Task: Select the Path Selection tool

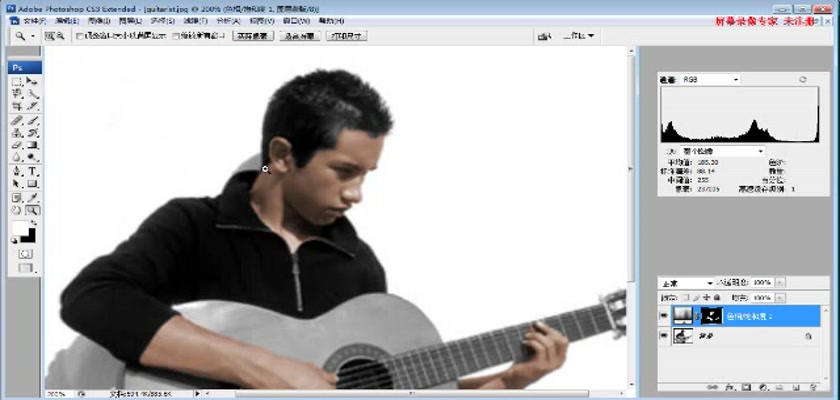Action: [17, 184]
